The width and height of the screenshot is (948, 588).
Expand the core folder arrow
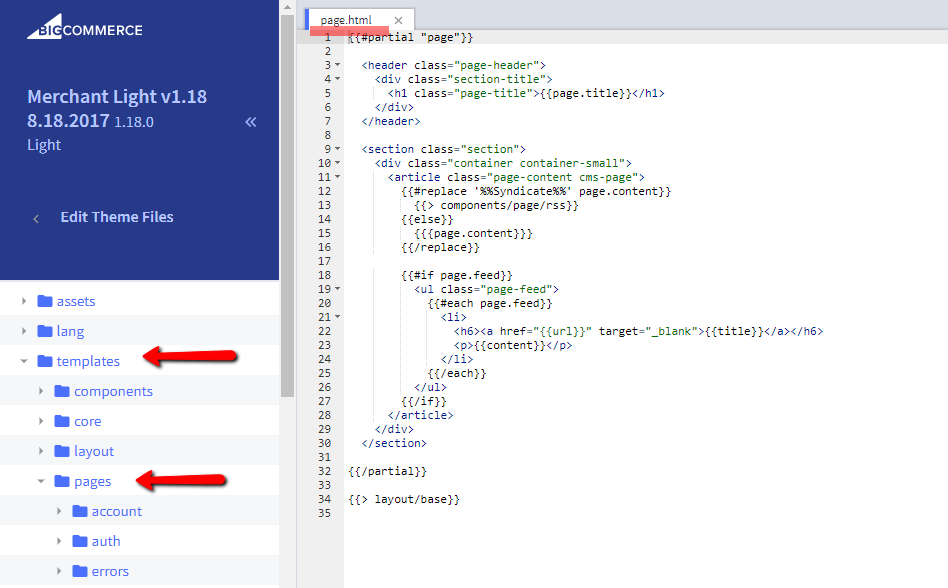tap(41, 421)
